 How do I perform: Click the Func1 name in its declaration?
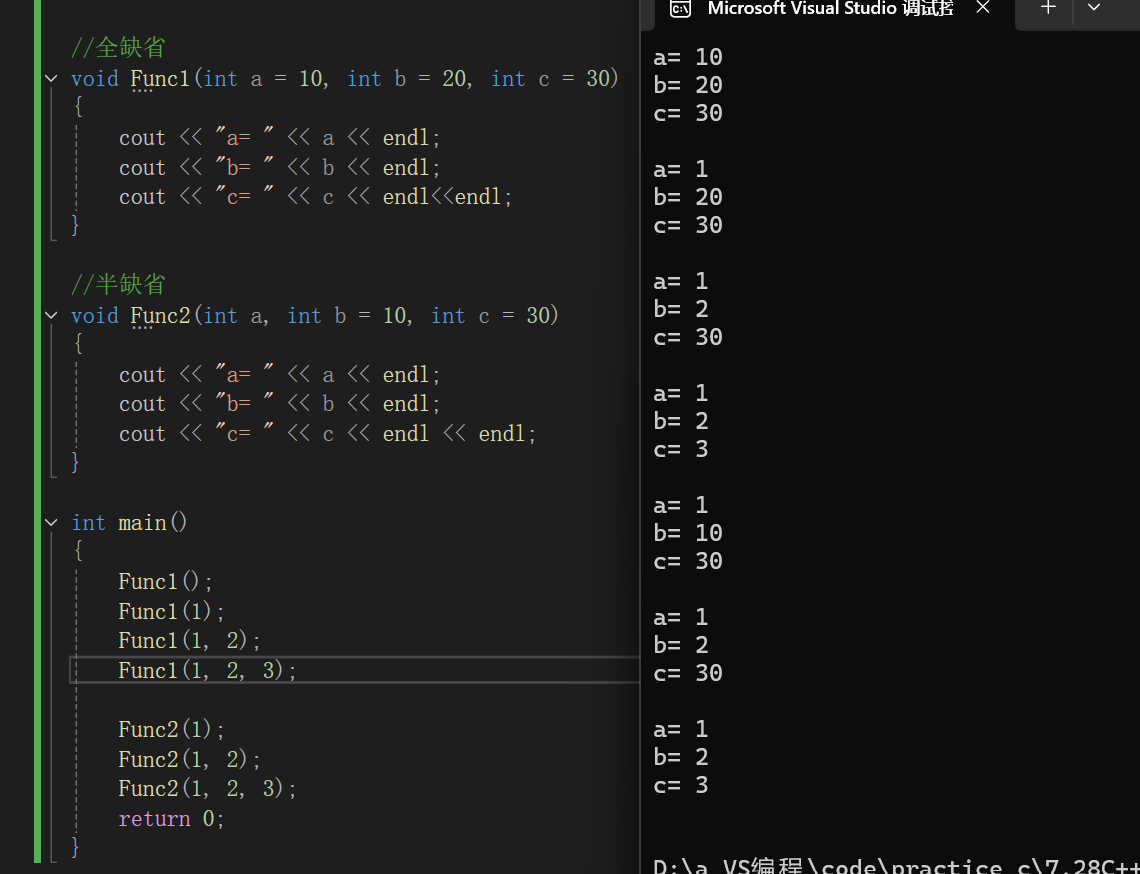(160, 79)
